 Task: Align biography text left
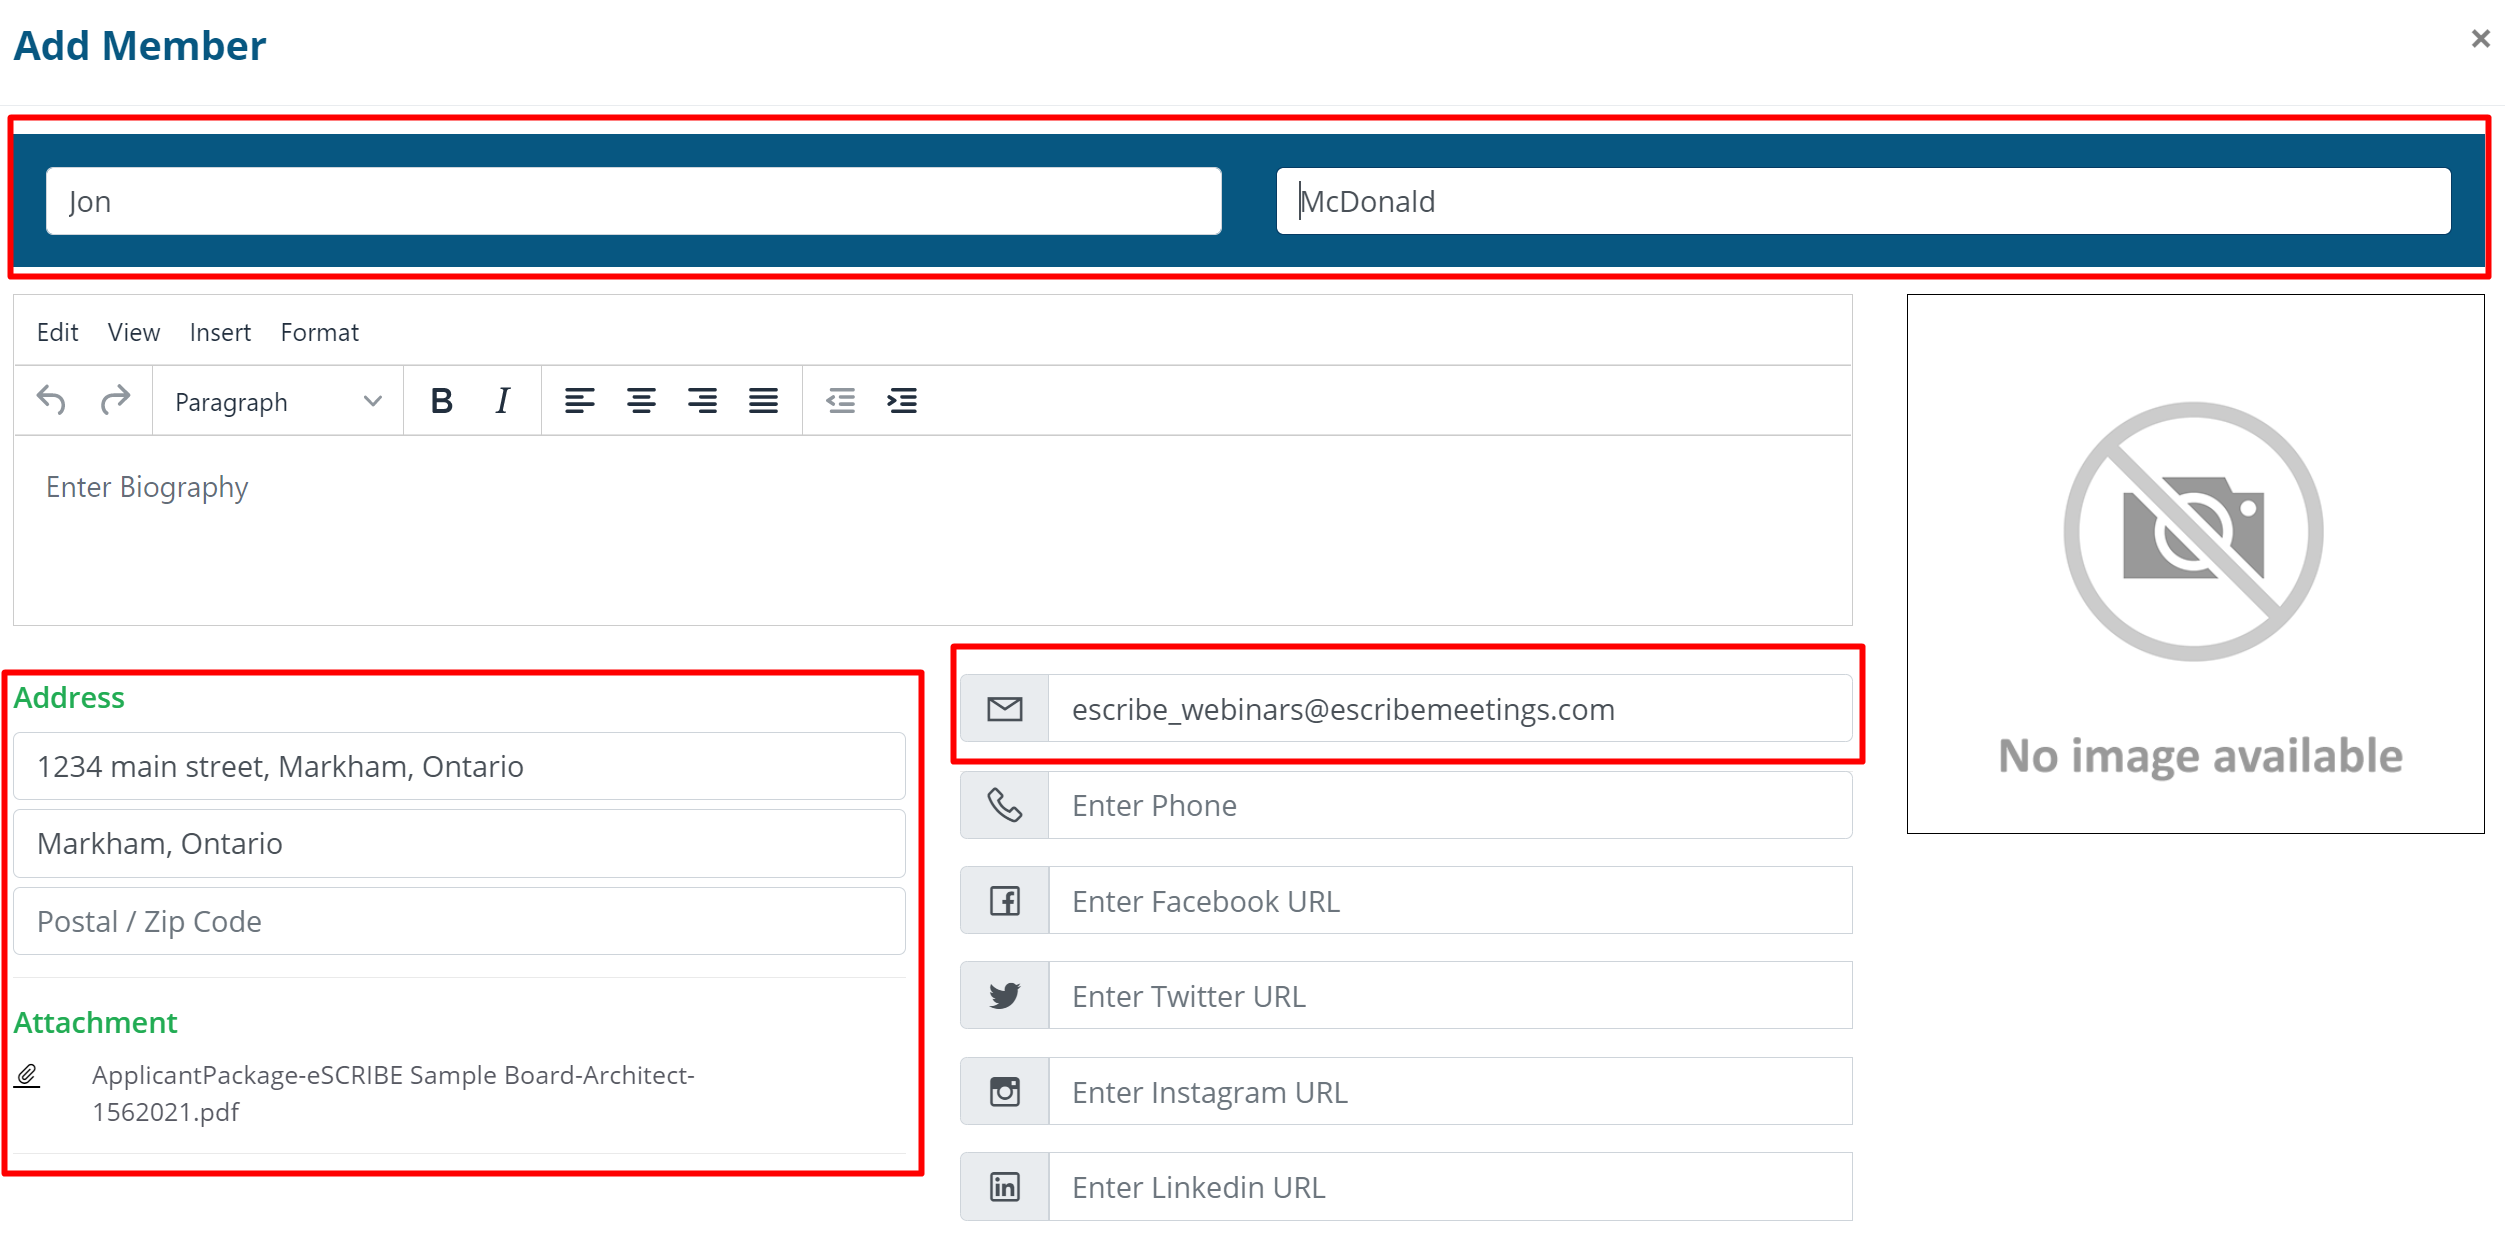[579, 401]
